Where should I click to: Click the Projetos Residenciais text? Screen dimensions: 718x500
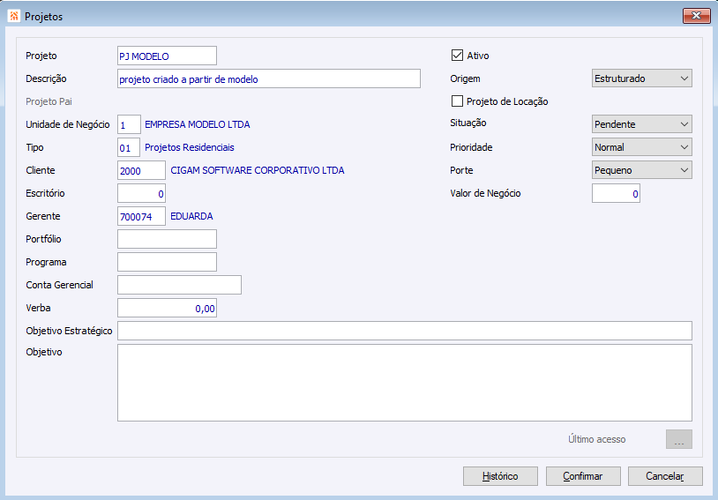190,147
